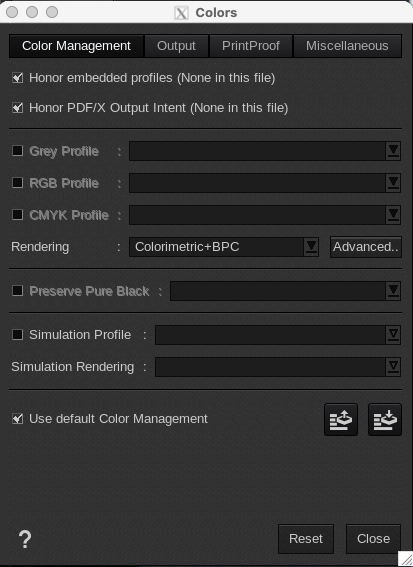Toggle Honor embedded profiles checkbox

(x=17, y=78)
